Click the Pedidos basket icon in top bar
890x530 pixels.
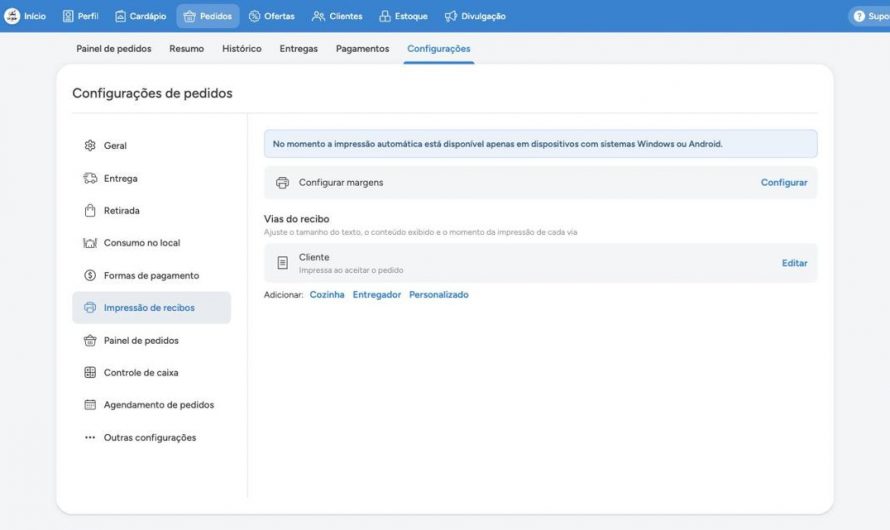[190, 16]
